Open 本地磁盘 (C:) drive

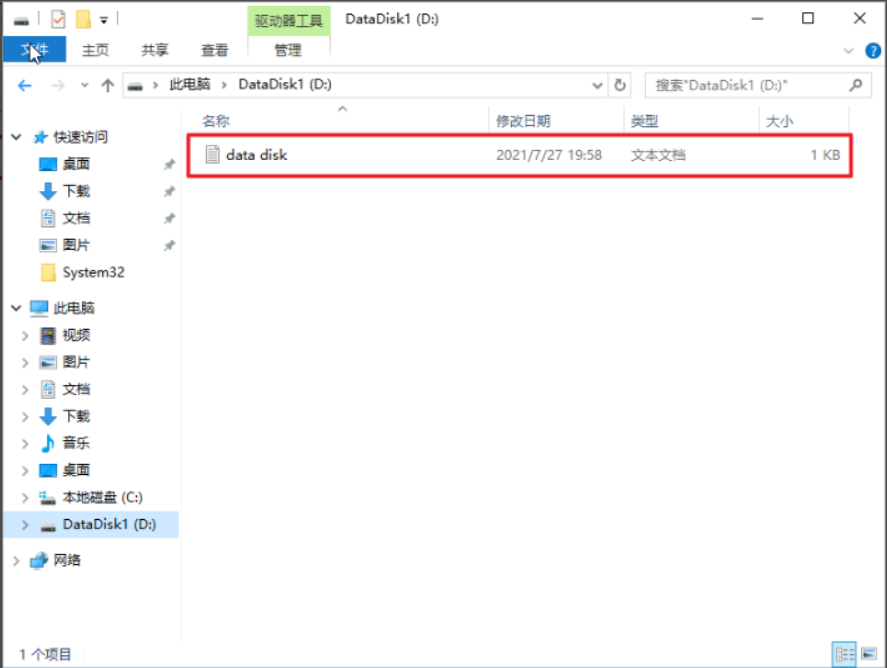102,497
